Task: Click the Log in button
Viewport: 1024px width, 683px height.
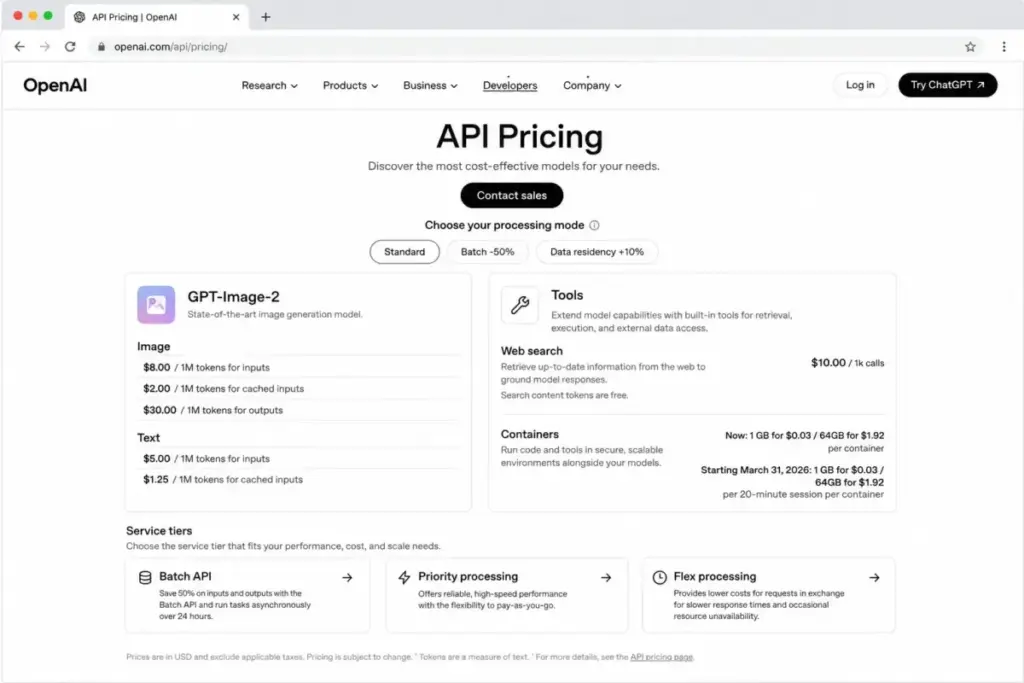Action: click(860, 85)
